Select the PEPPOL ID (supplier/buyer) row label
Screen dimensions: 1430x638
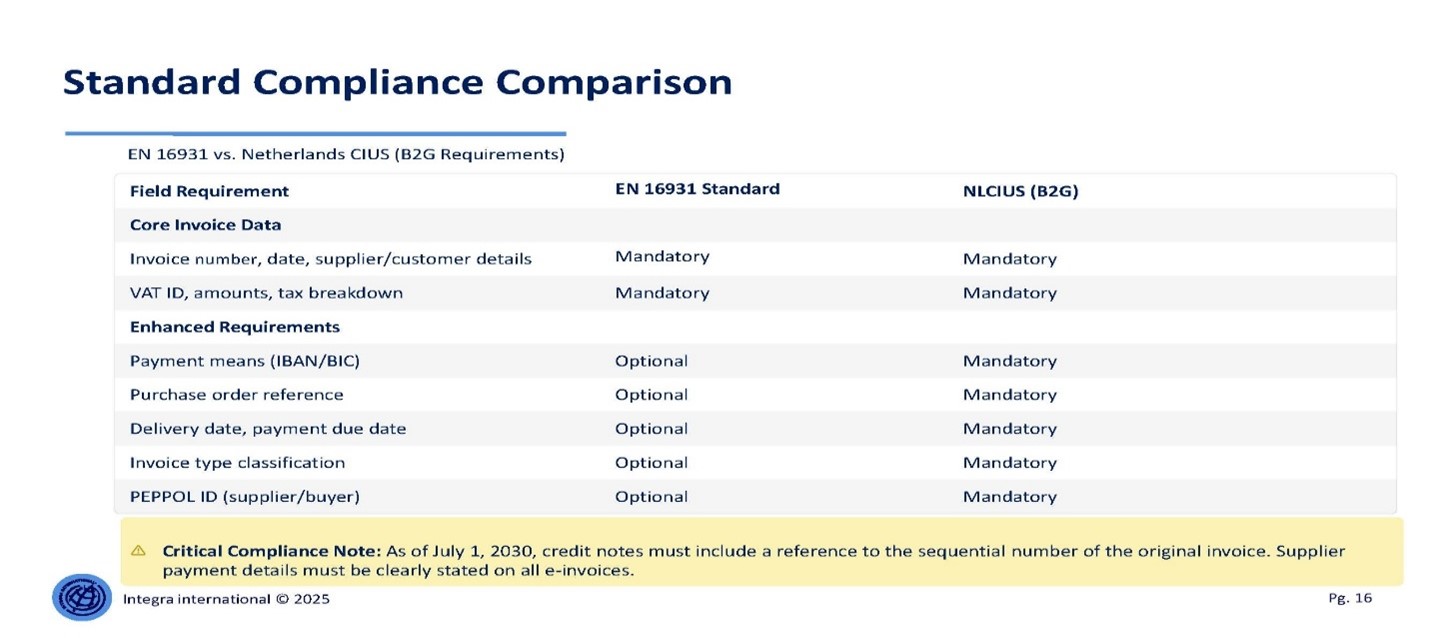tap(244, 497)
